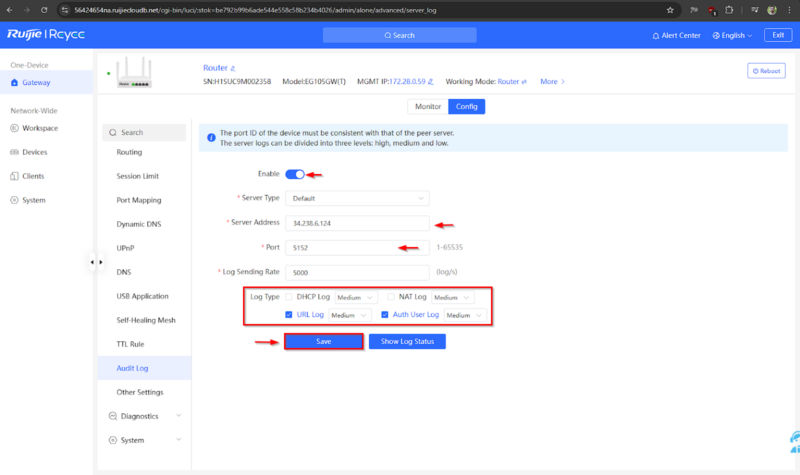
Task: Switch to the Monitor tab
Action: [427, 106]
